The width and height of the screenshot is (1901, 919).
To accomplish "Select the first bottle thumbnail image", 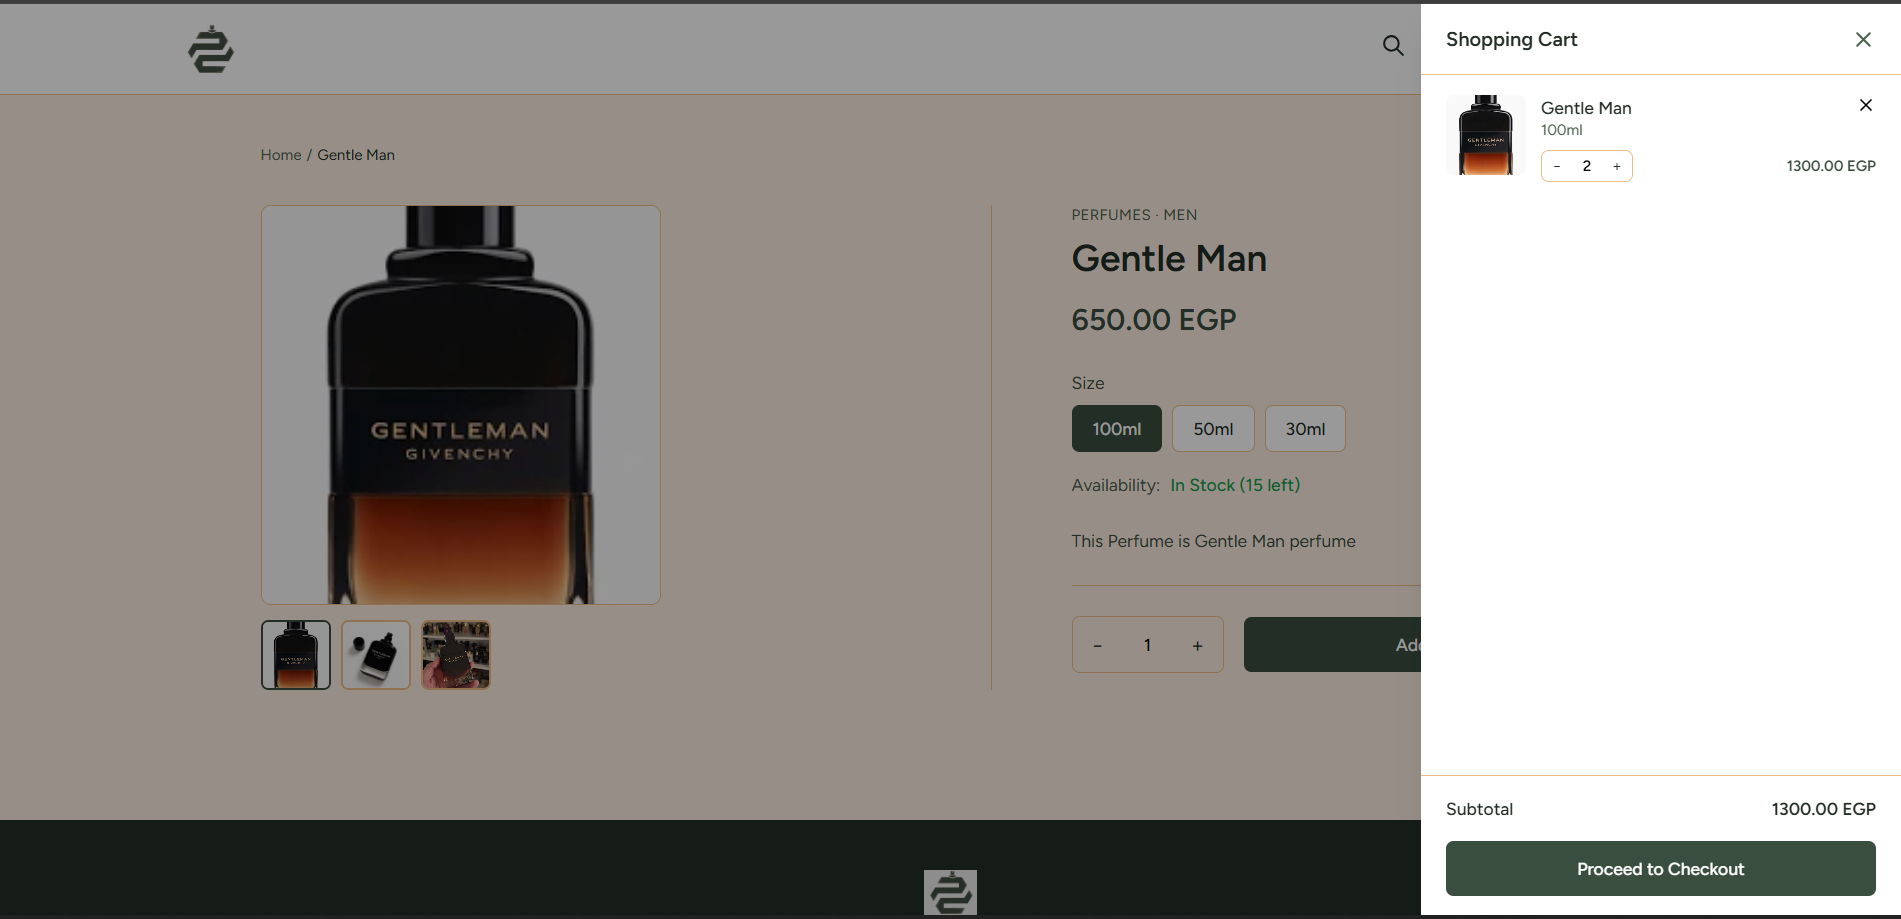I will coord(296,655).
